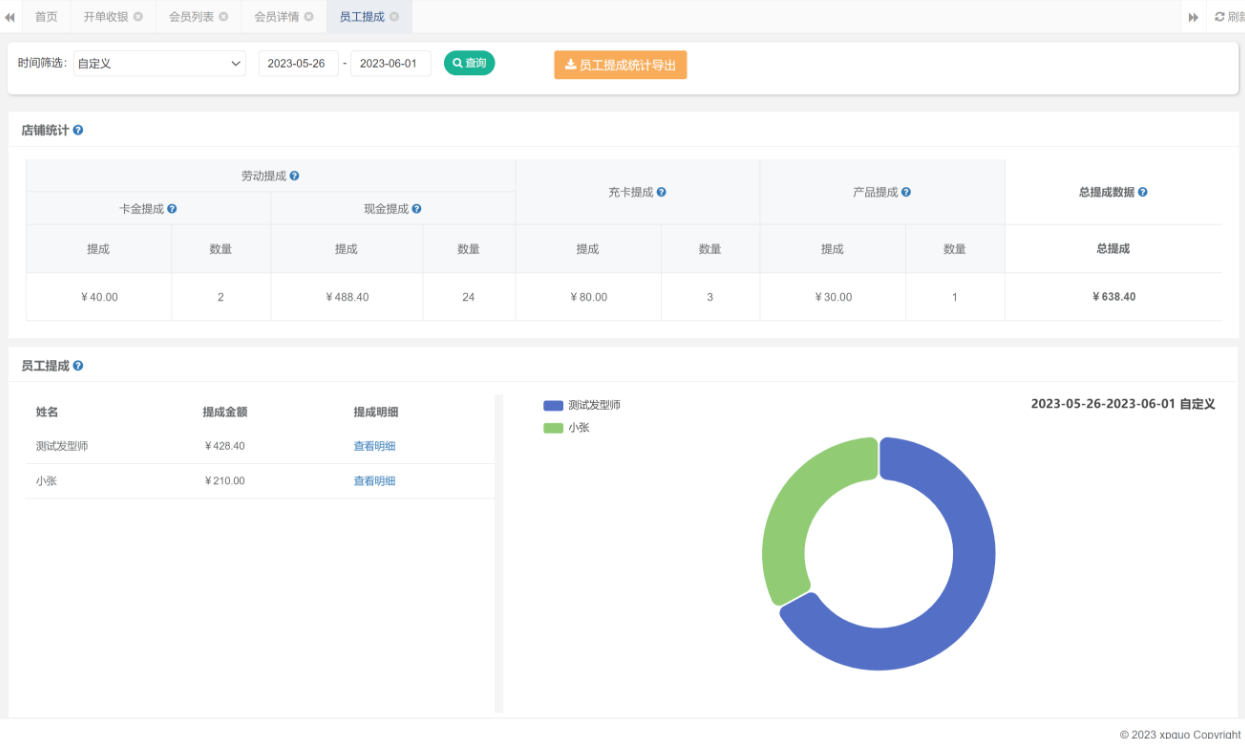Click employee name 小张 in table

[46, 481]
